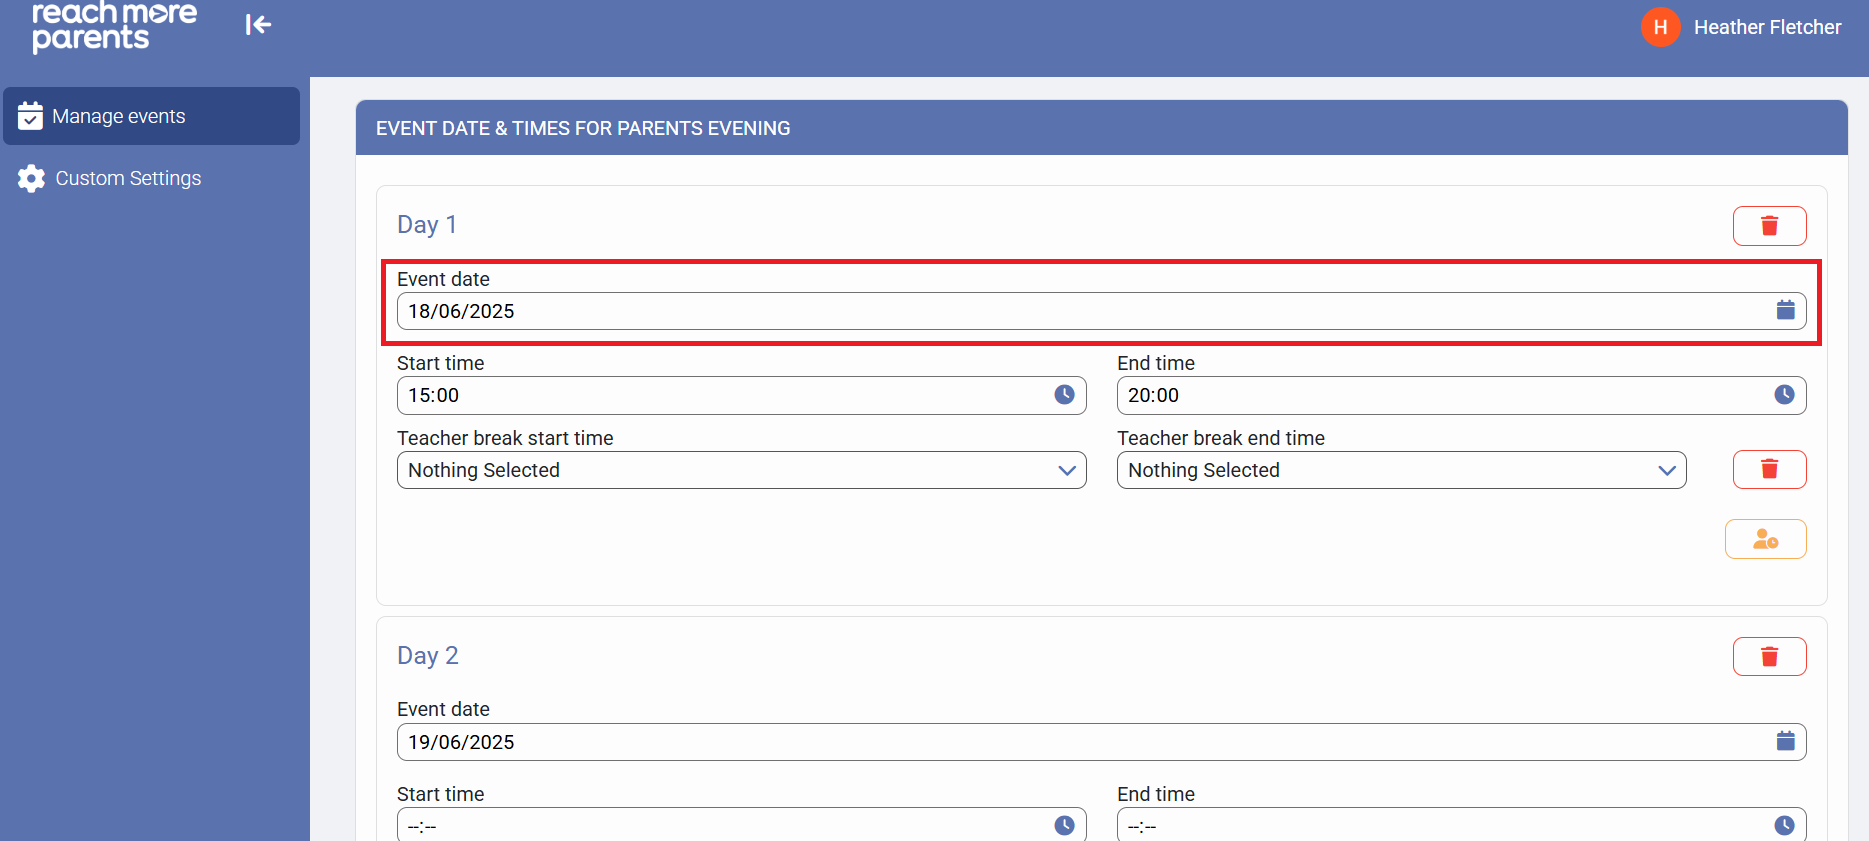Expand the Teacher break end time dropdown
The height and width of the screenshot is (841, 1869).
pyautogui.click(x=1401, y=470)
